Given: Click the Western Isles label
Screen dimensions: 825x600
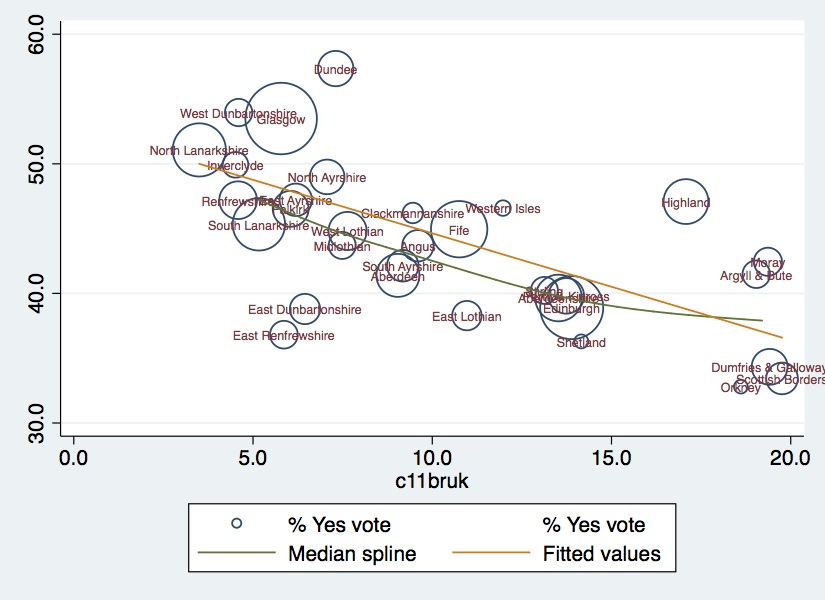Looking at the screenshot, I should (503, 209).
